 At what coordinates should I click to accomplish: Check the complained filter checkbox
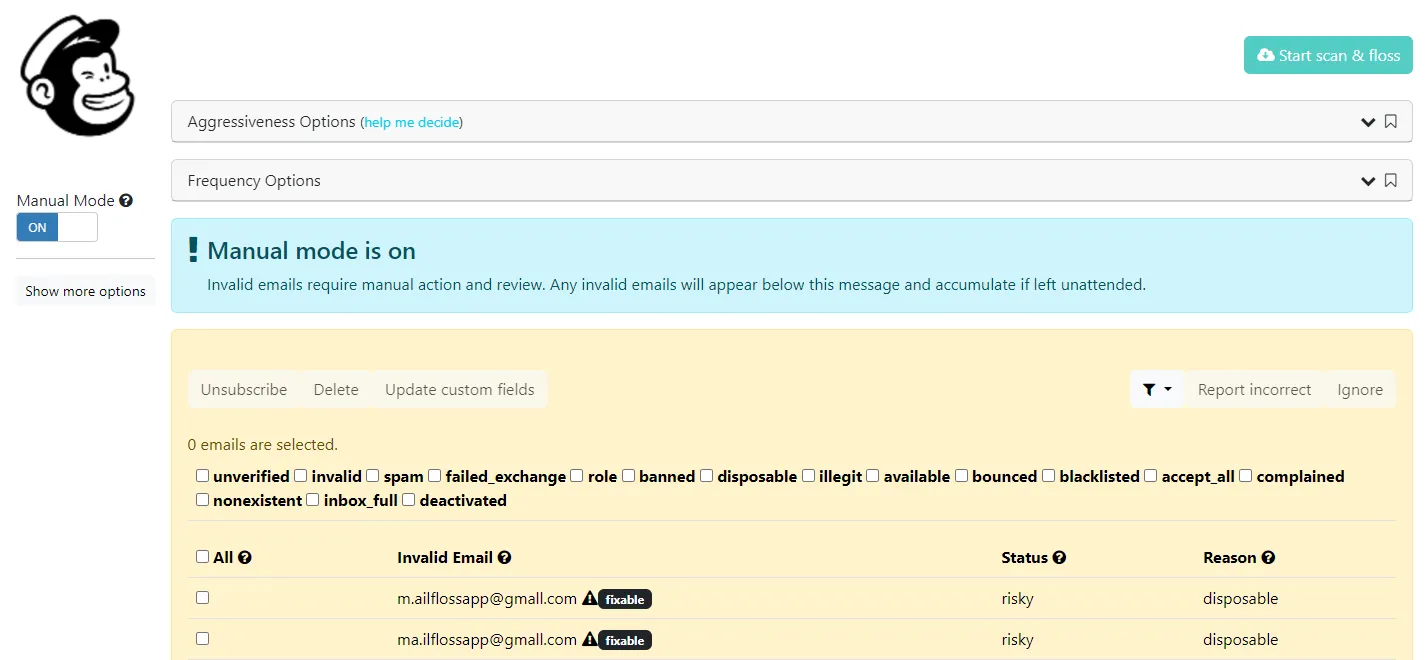pyautogui.click(x=1246, y=476)
